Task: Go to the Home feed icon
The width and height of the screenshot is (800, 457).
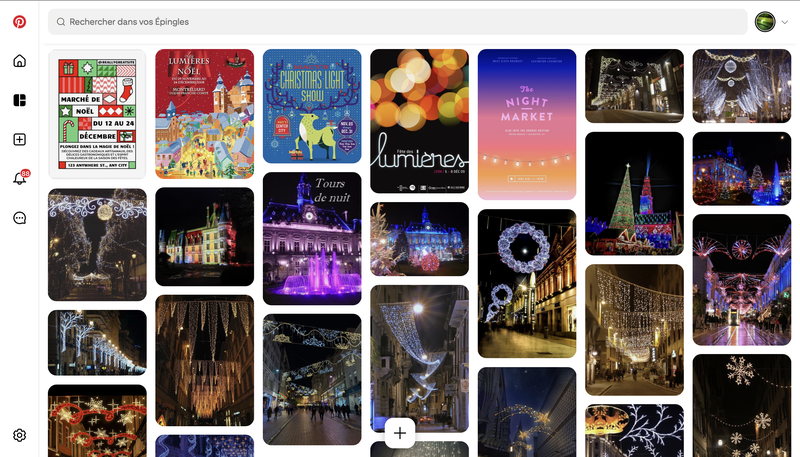Action: pyautogui.click(x=19, y=61)
